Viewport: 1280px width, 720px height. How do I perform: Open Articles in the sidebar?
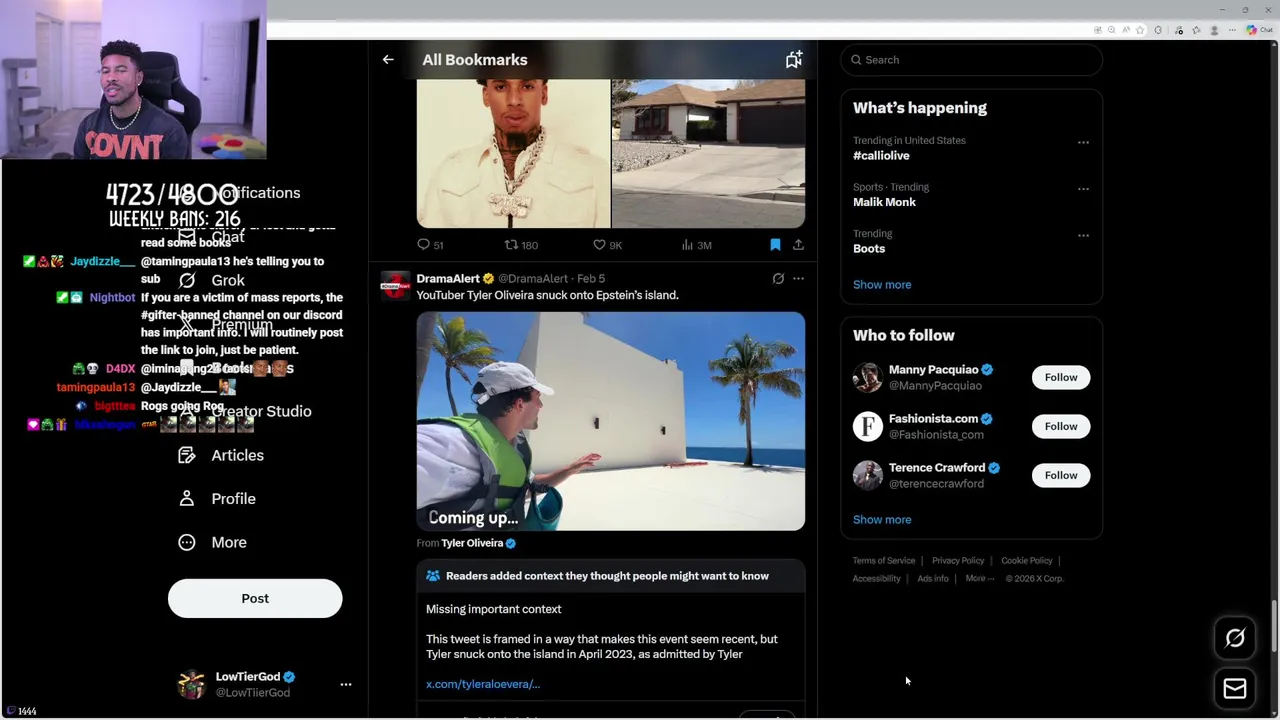237,455
